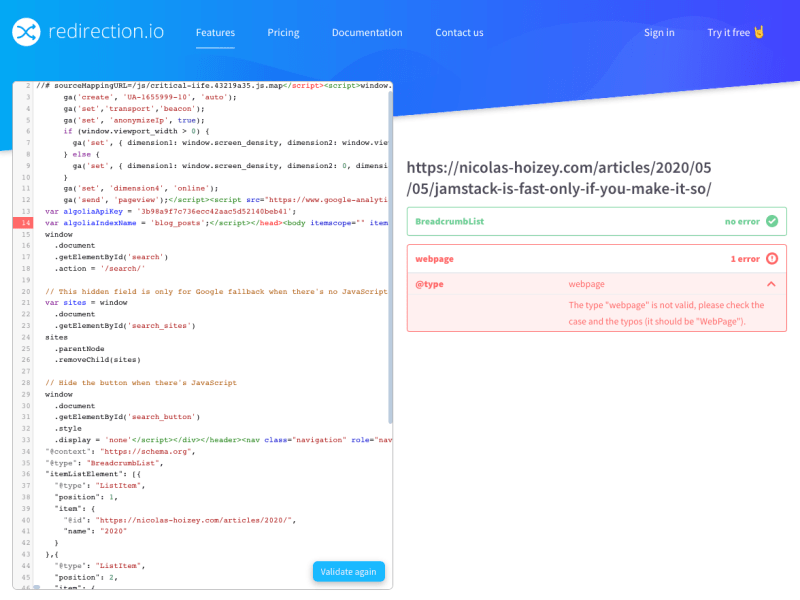The height and width of the screenshot is (600, 800).
Task: Click the '// Hide the button' comment line
Action: (x=141, y=383)
